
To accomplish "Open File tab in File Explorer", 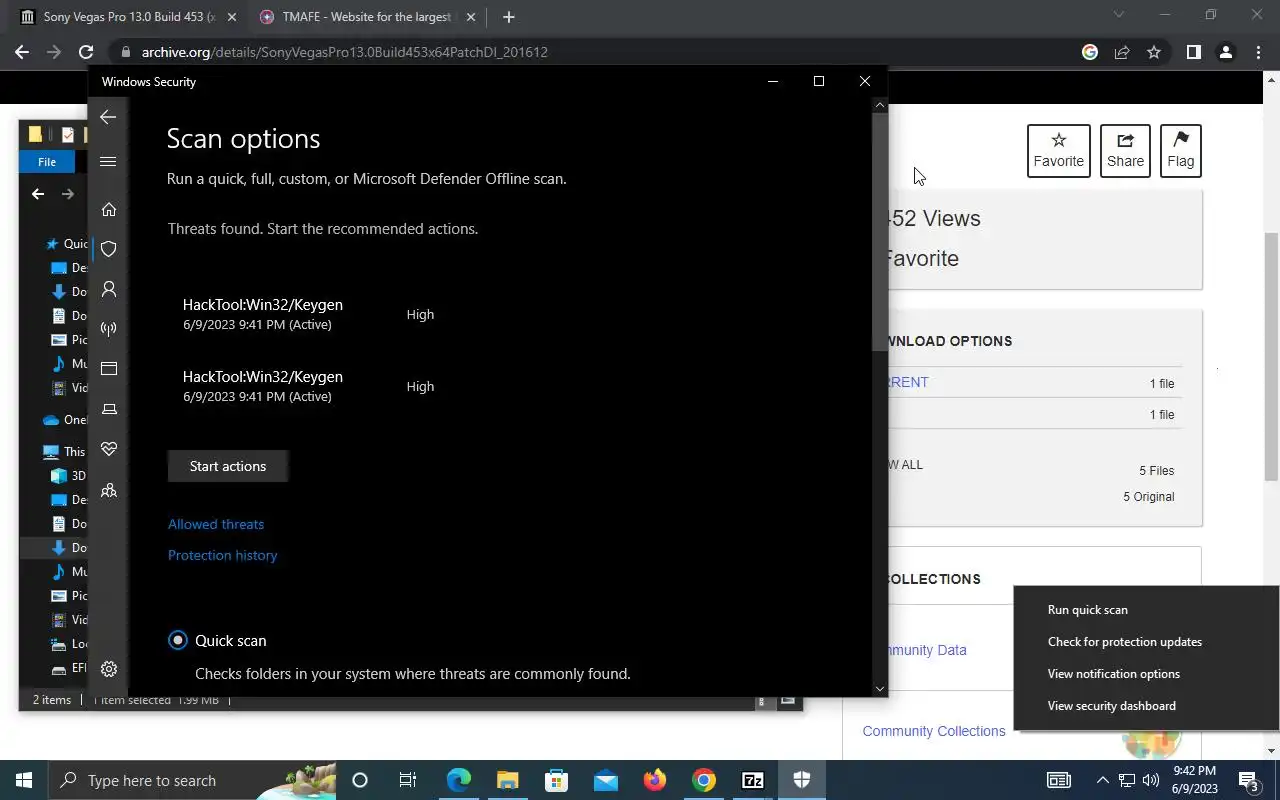I will click(47, 162).
